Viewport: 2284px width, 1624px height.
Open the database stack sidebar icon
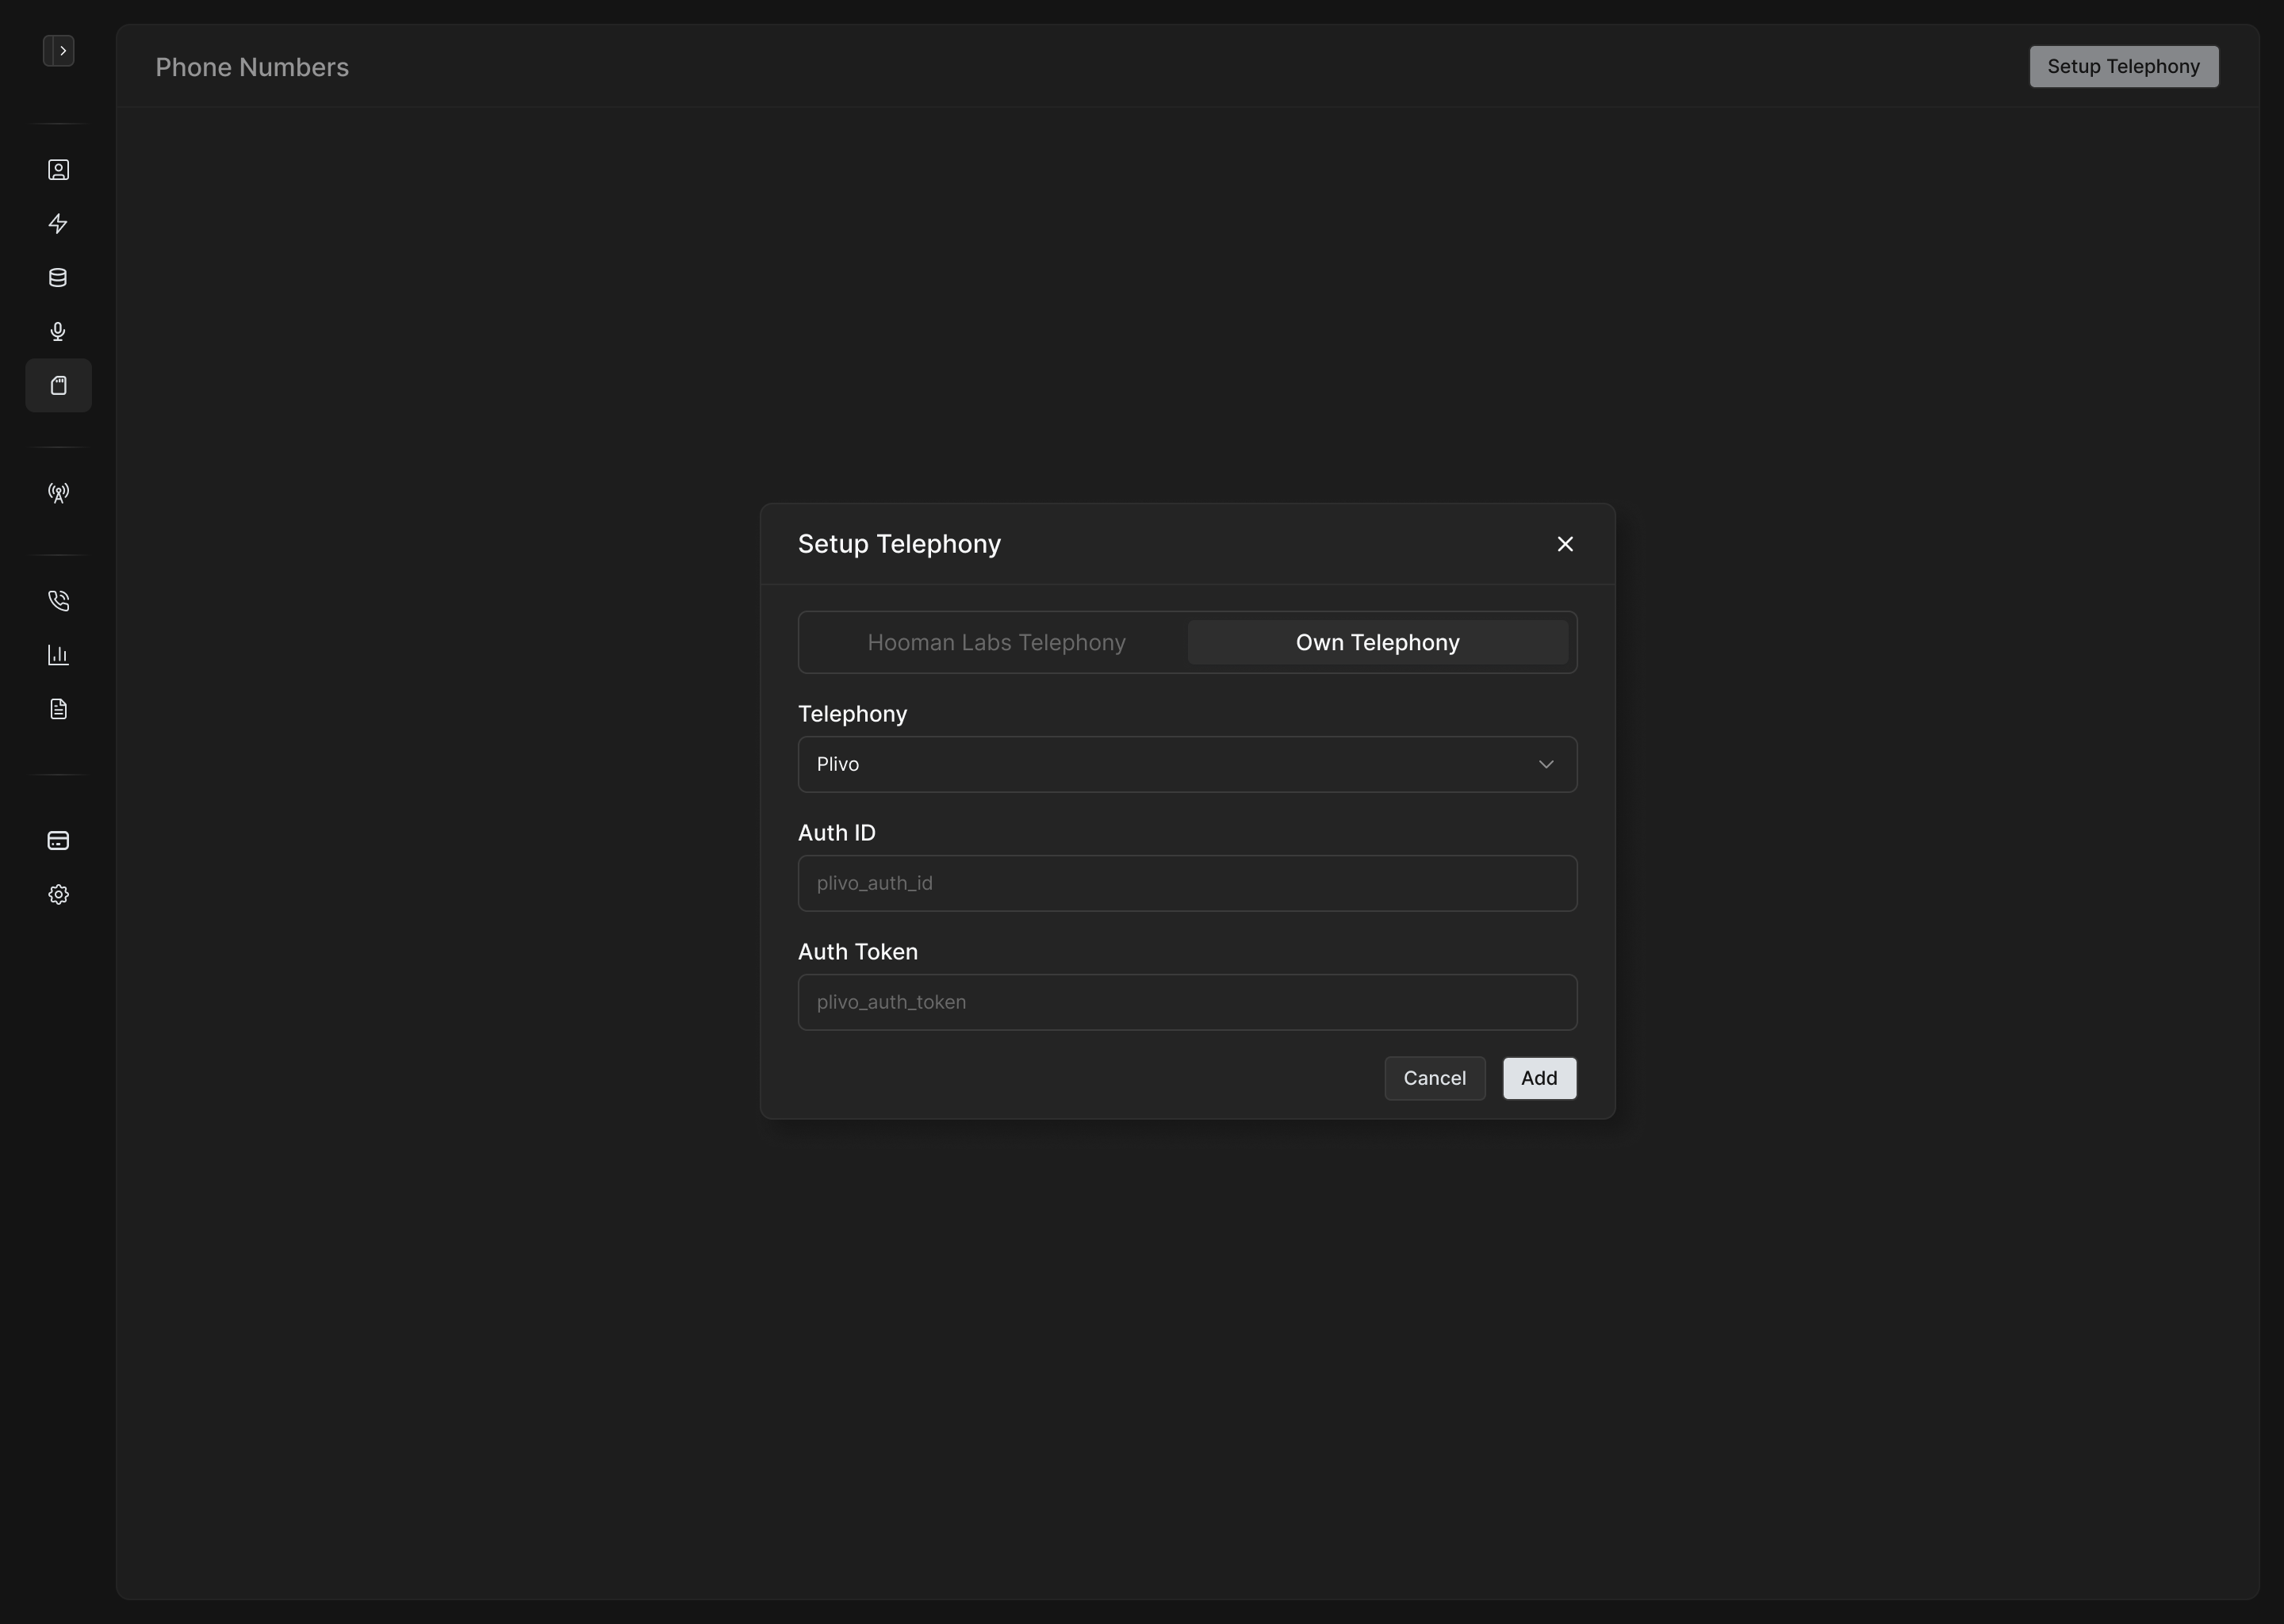(x=59, y=278)
